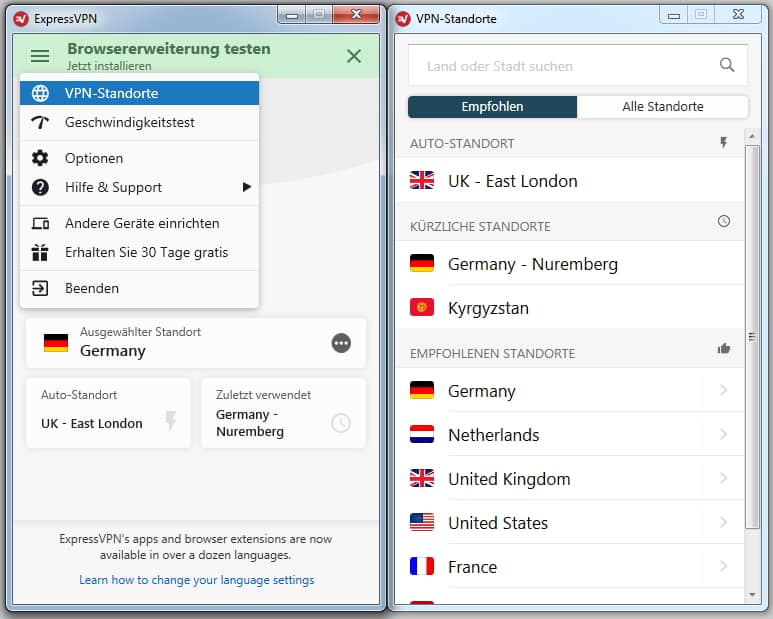Click the scroll-down arrow in VPN-Standorte list

click(x=752, y=594)
